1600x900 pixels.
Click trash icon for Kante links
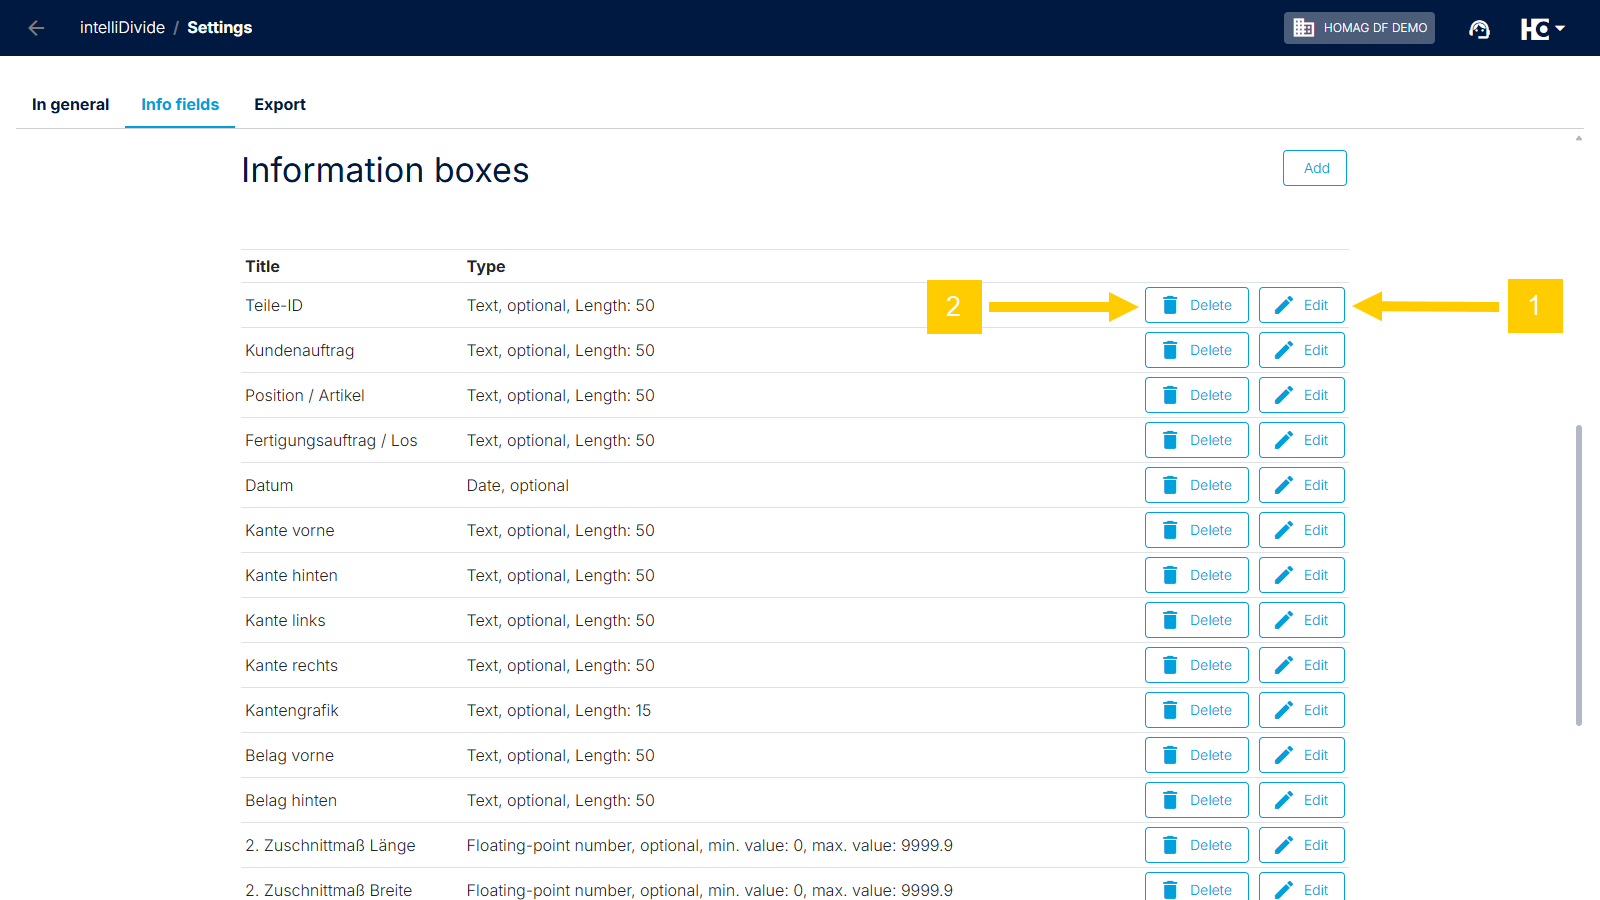[1170, 620]
